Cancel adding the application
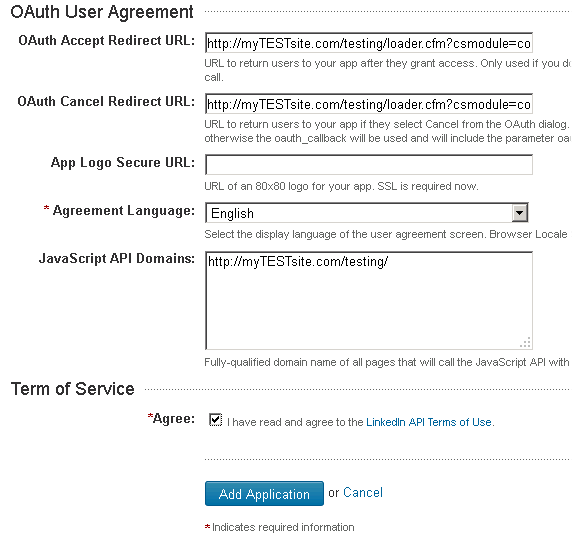Image resolution: width=572 pixels, height=537 pixels. point(363,492)
